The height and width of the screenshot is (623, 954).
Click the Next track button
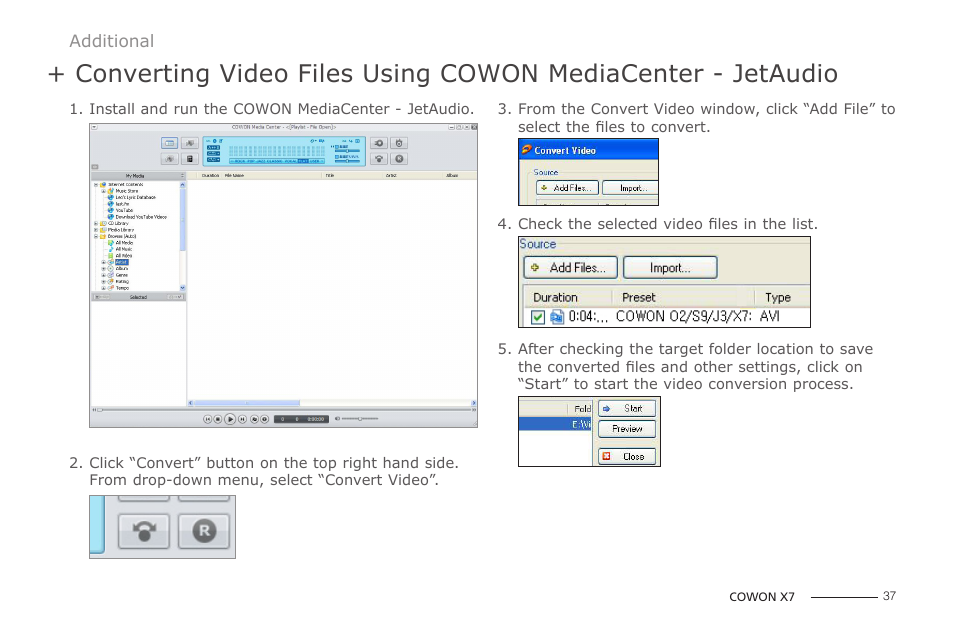242,419
